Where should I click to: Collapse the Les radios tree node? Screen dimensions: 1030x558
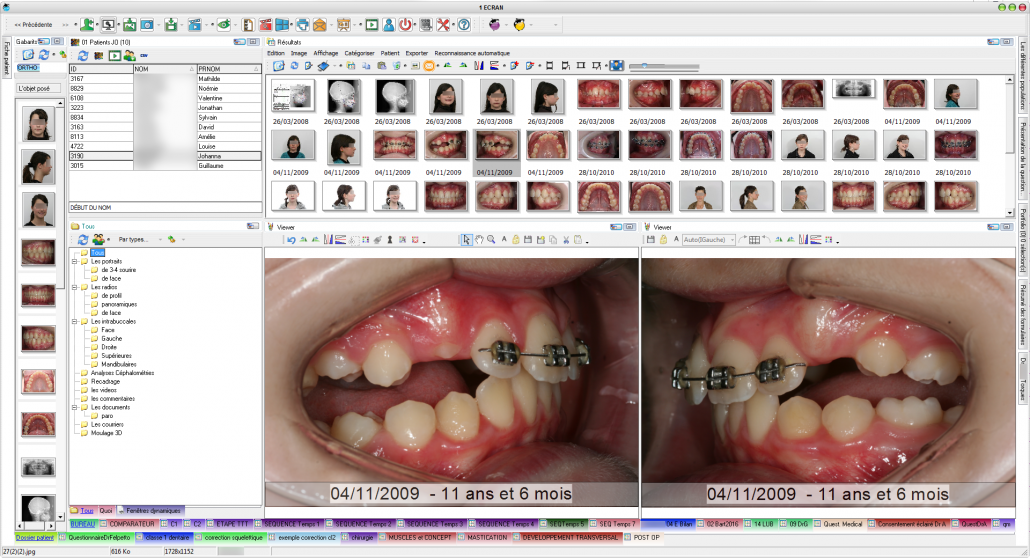click(x=75, y=287)
